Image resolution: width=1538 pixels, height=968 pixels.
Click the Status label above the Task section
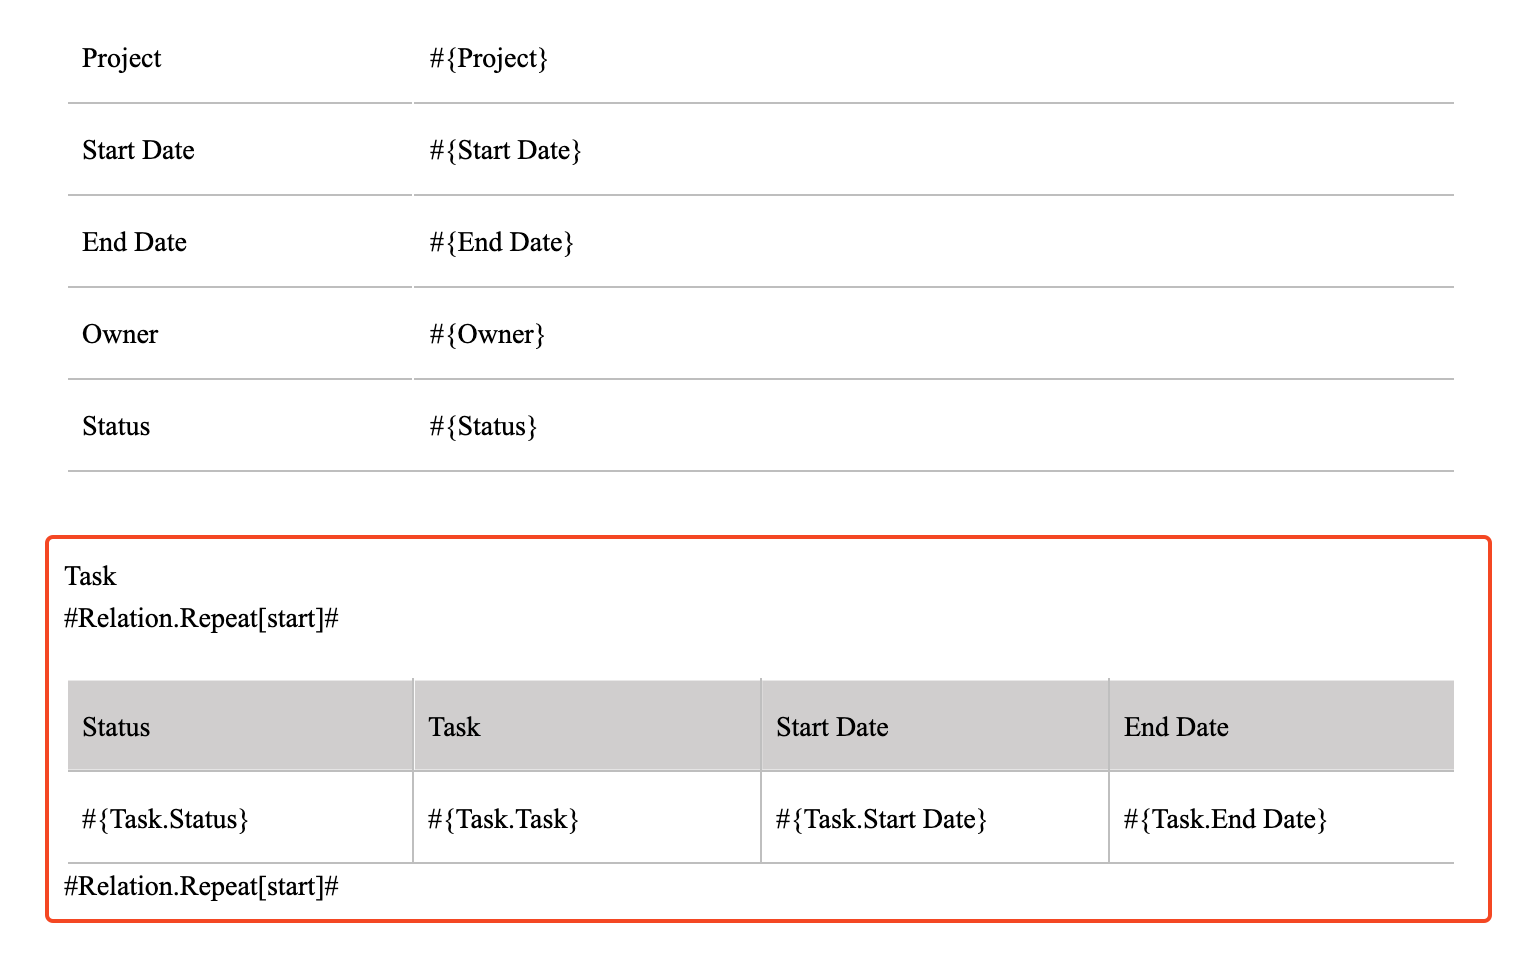[116, 426]
